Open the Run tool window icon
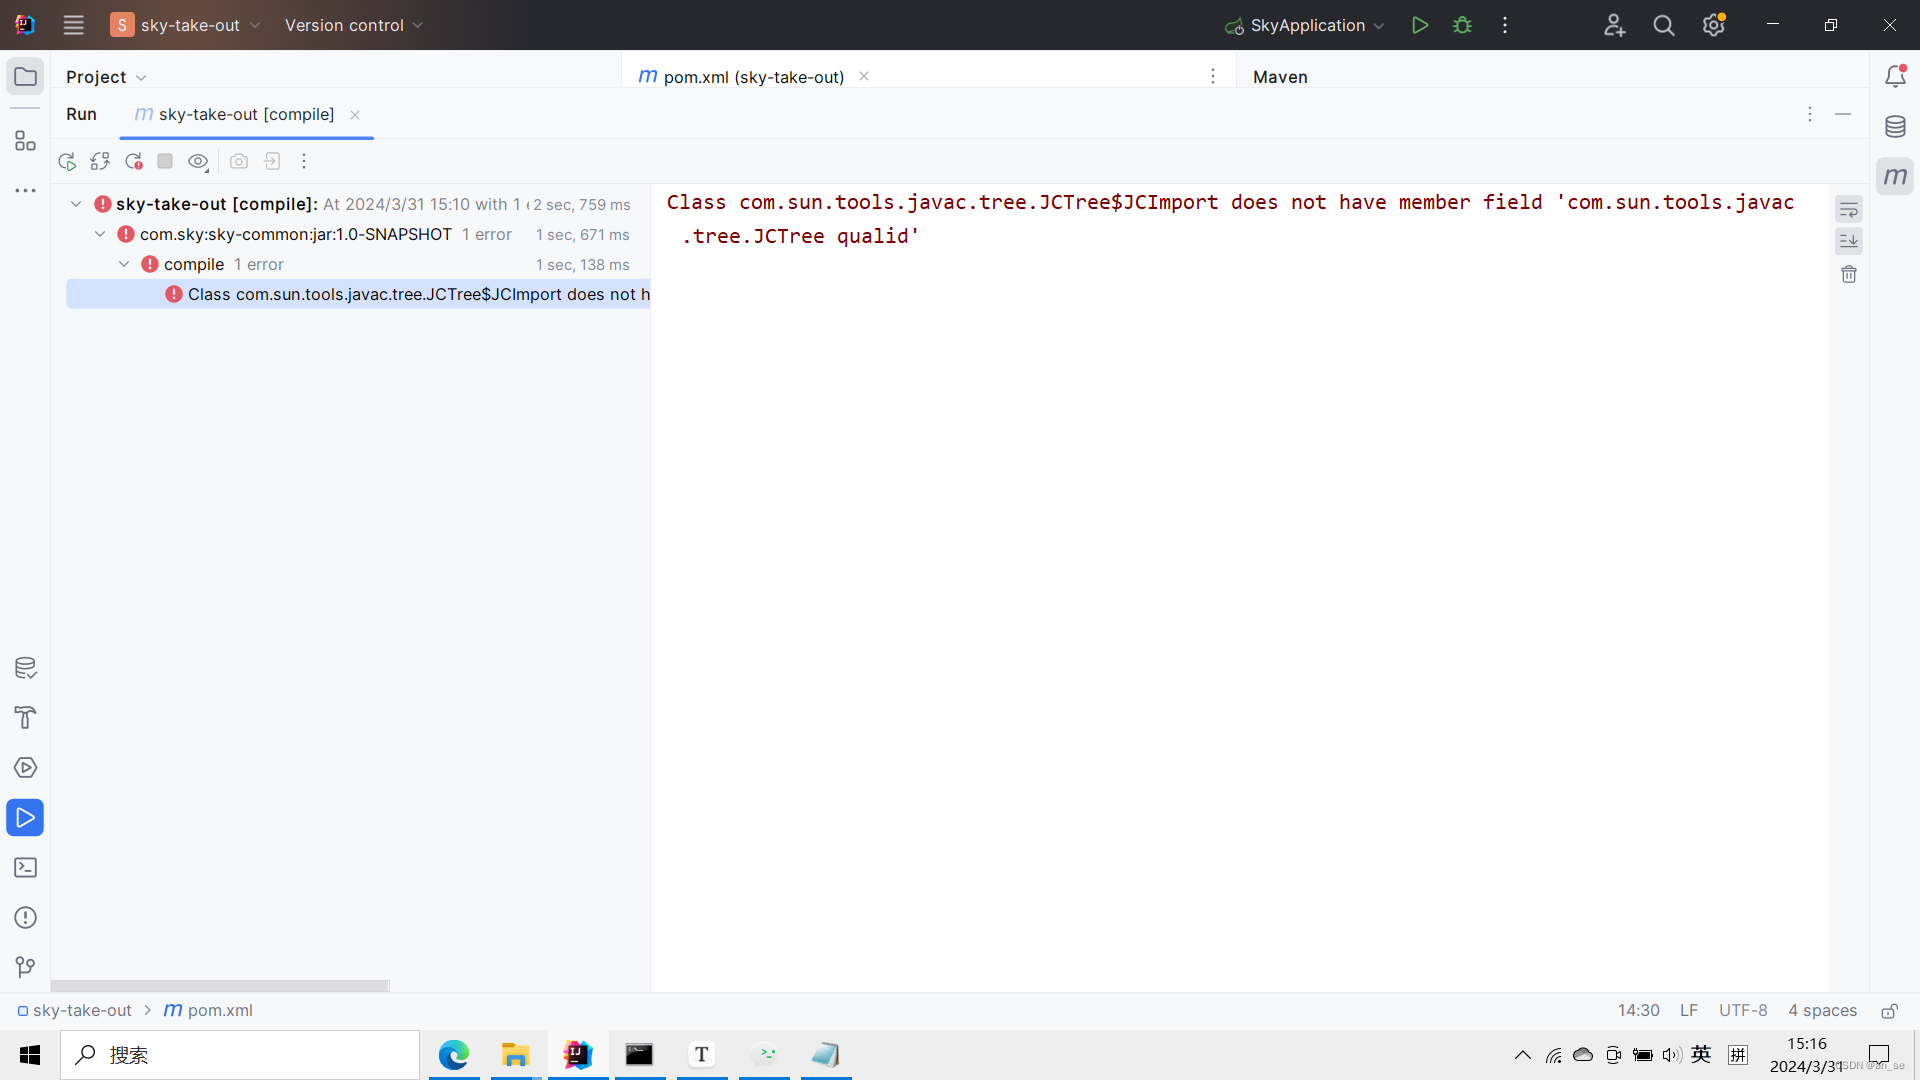The image size is (1920, 1080). click(x=26, y=818)
